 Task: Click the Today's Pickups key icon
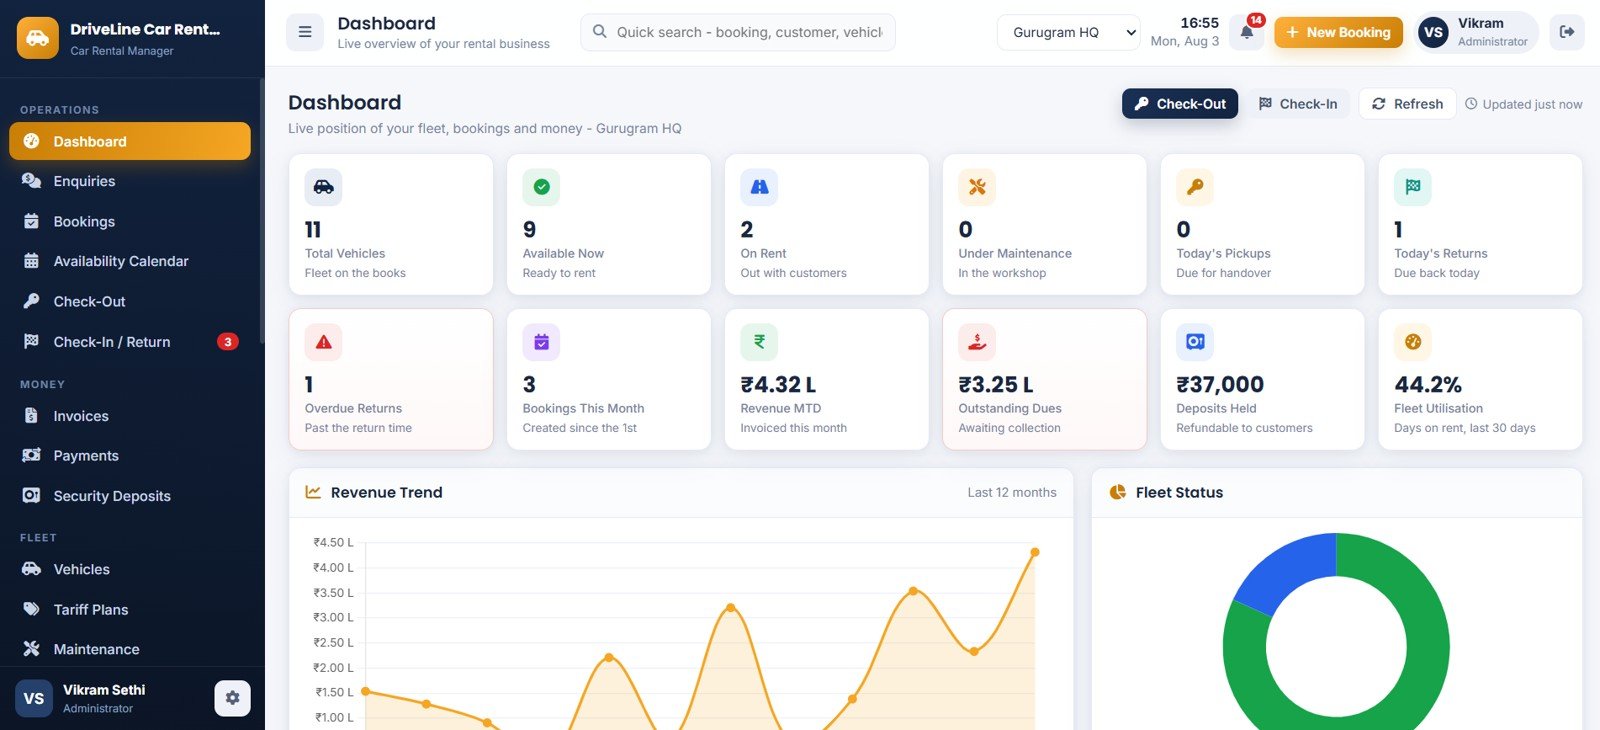[1195, 187]
